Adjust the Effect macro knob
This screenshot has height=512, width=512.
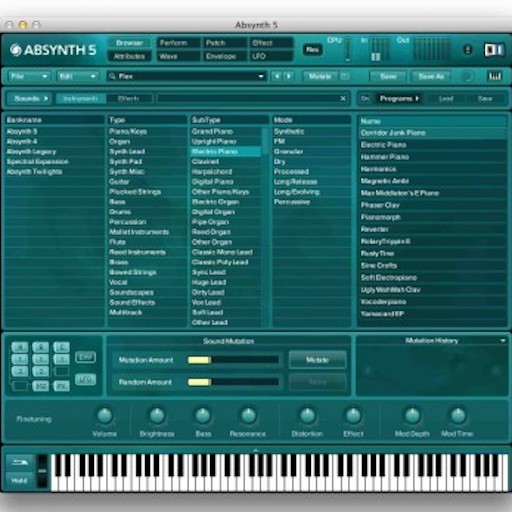click(x=353, y=416)
